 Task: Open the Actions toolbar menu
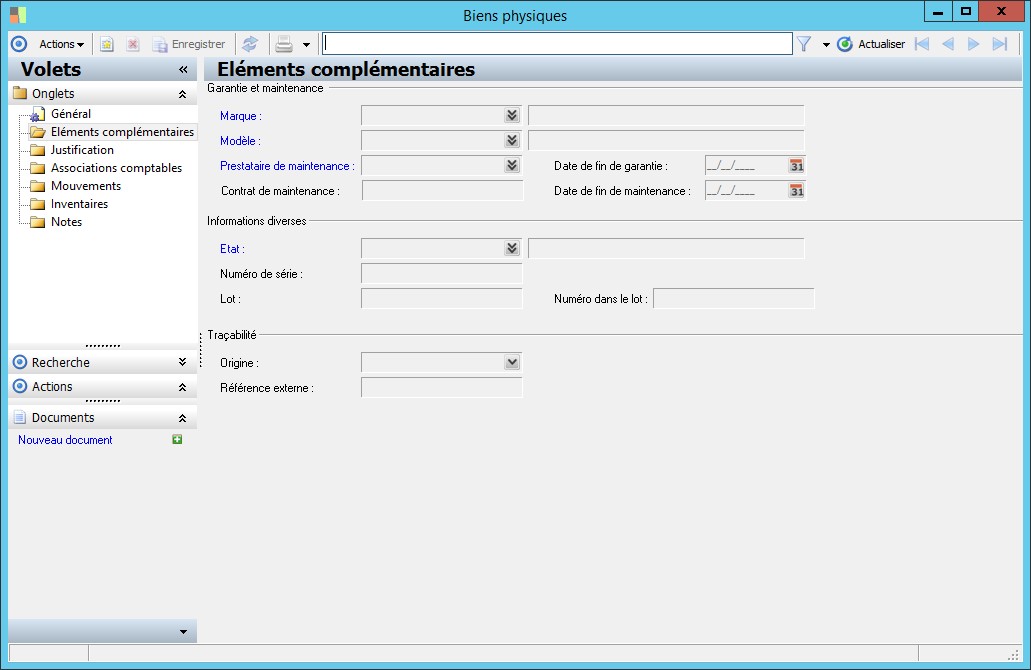61,44
